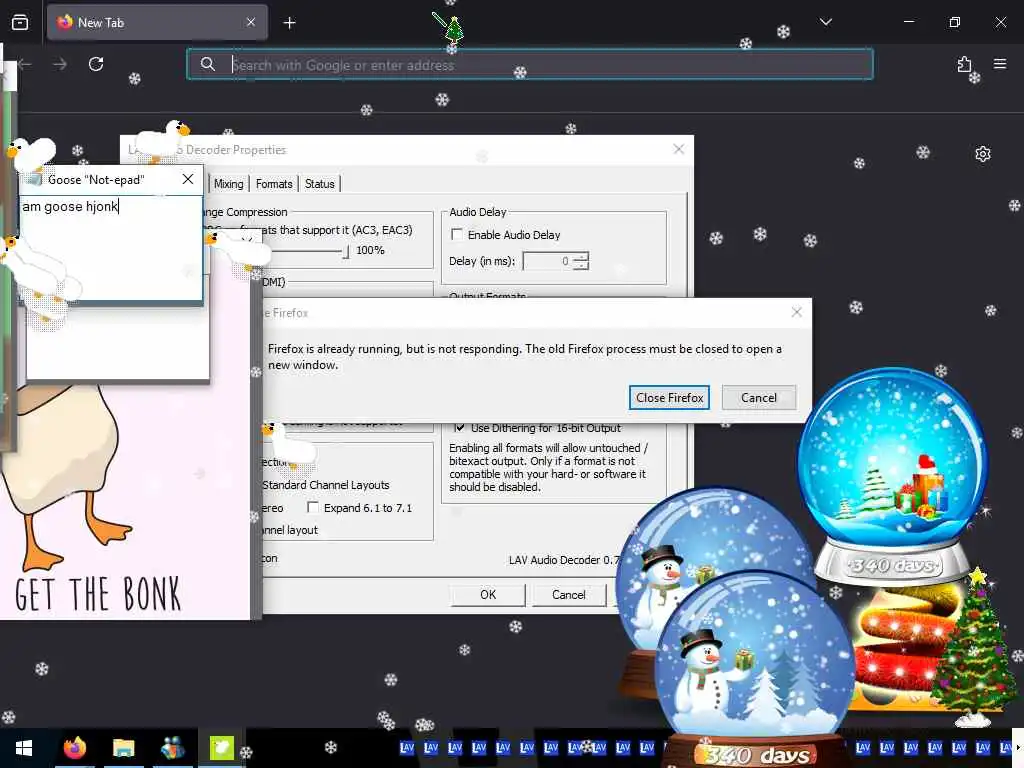
Task: Close the New Tab tab
Action: pyautogui.click(x=251, y=22)
